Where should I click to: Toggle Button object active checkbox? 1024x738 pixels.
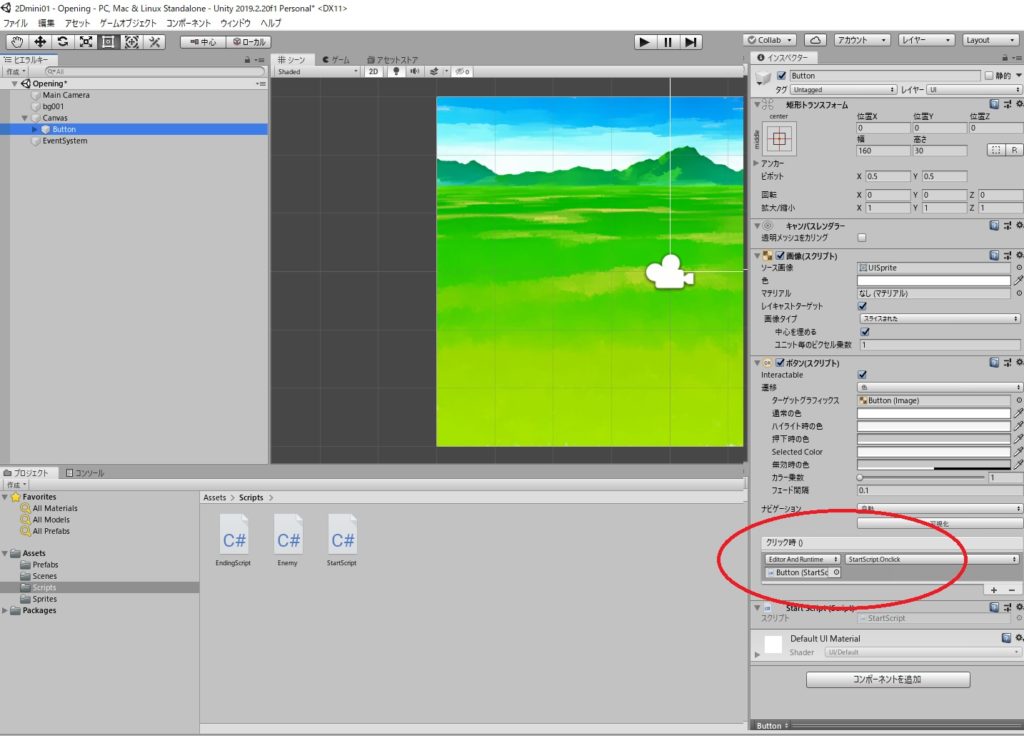[781, 76]
